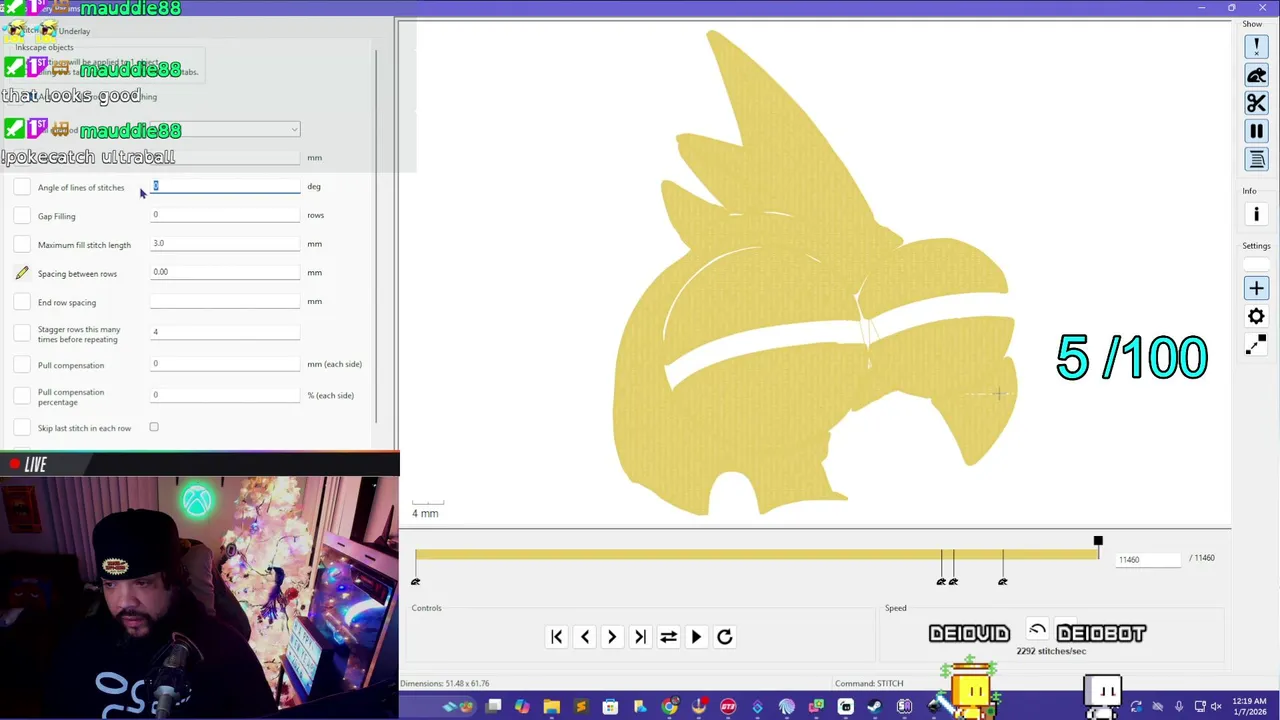Toggle the Pull compensation mm checkbox
The image size is (1280, 720).
coord(22,365)
